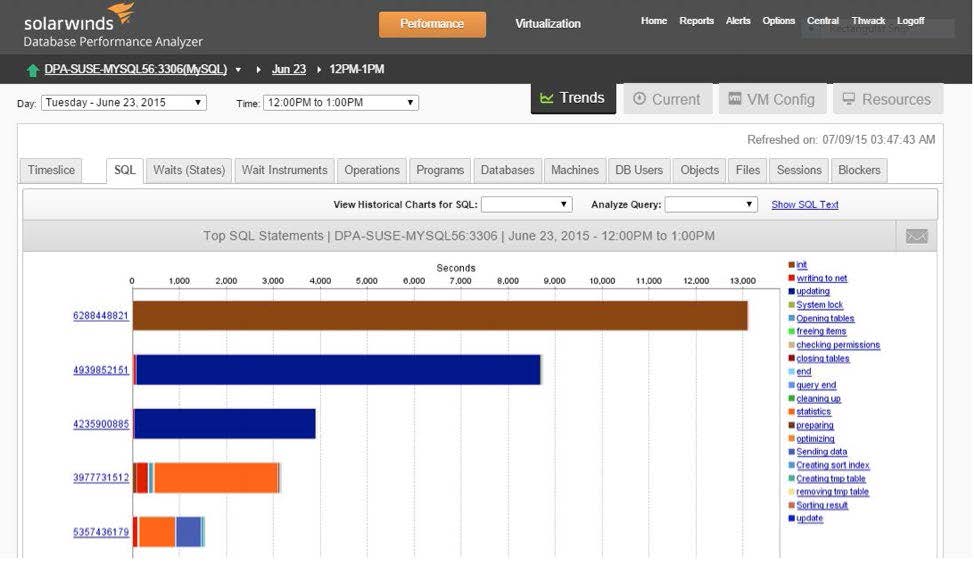Open the Alerts menu

(x=738, y=21)
